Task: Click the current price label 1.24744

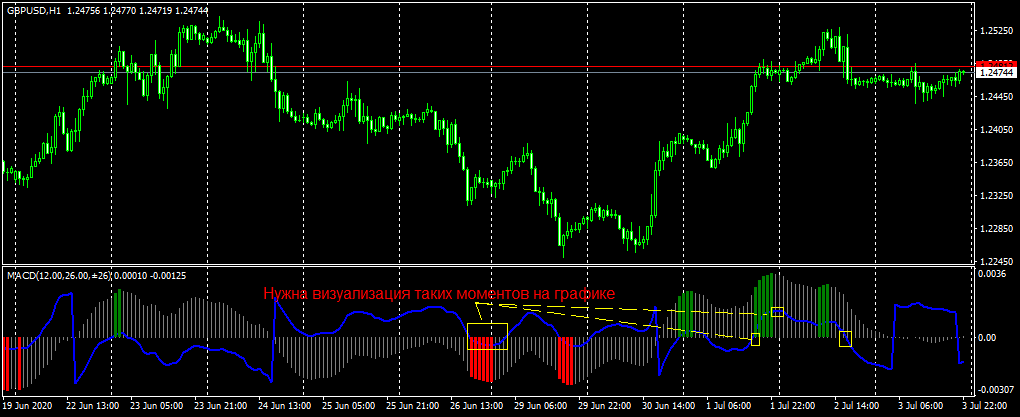Action: (996, 73)
